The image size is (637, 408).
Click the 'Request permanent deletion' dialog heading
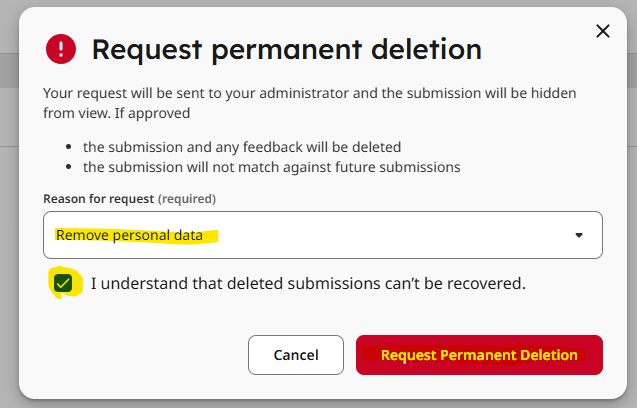[x=286, y=48]
